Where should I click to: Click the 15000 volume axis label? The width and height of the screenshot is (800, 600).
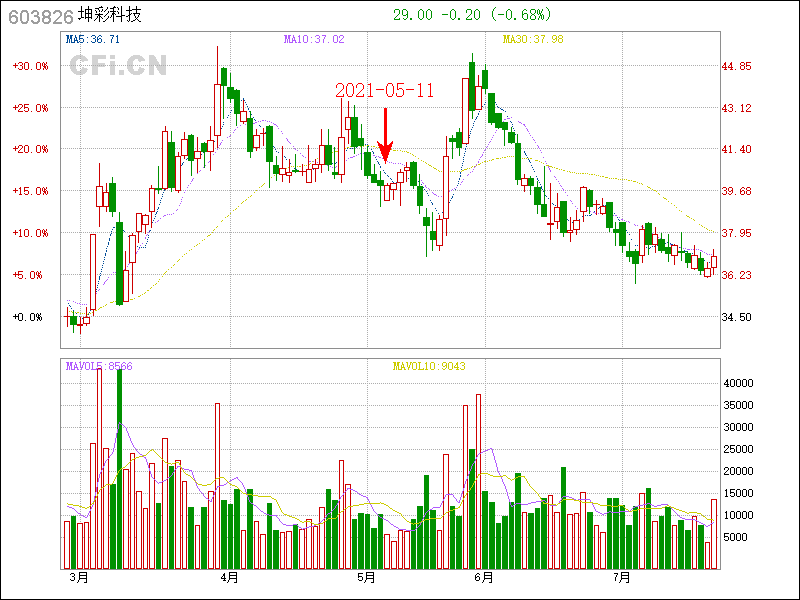coord(738,493)
